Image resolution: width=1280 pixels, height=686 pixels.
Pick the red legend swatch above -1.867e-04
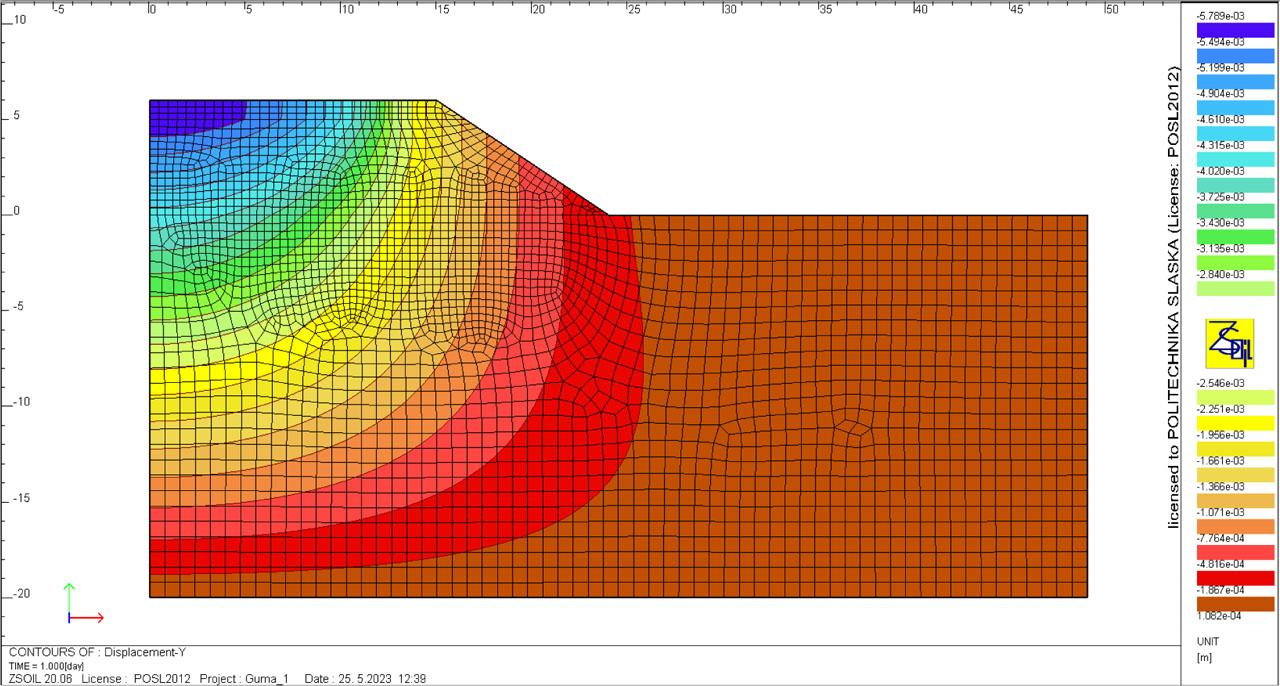point(1235,578)
